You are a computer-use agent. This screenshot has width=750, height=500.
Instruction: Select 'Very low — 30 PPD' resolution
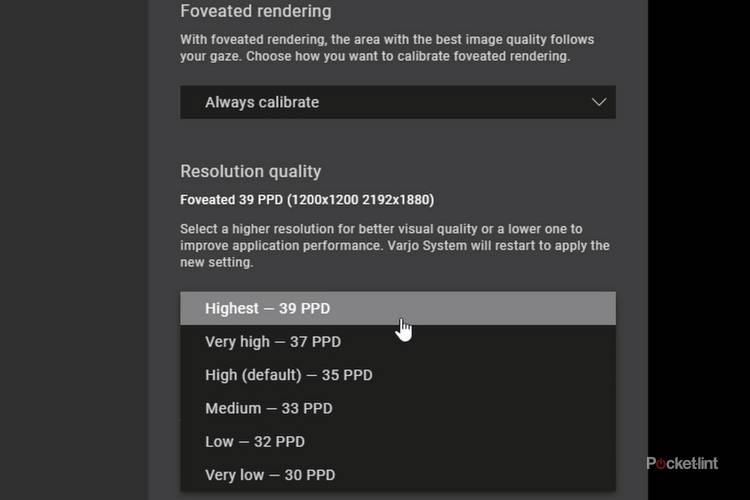[x=270, y=474]
